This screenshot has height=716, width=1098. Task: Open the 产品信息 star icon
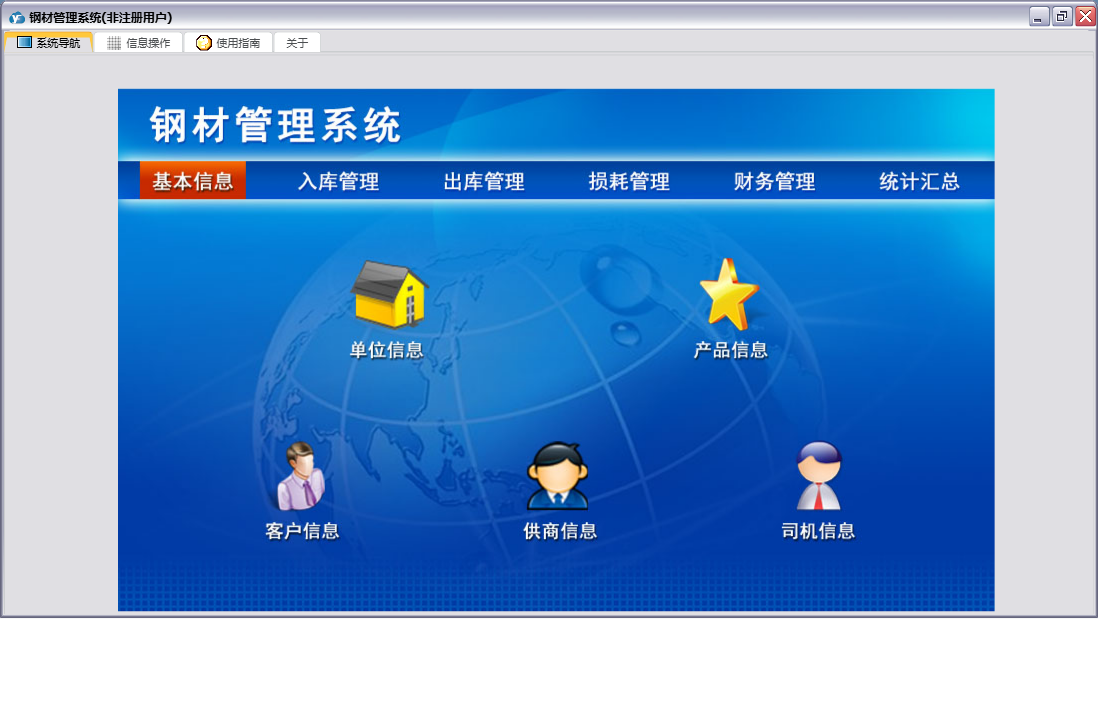[729, 294]
